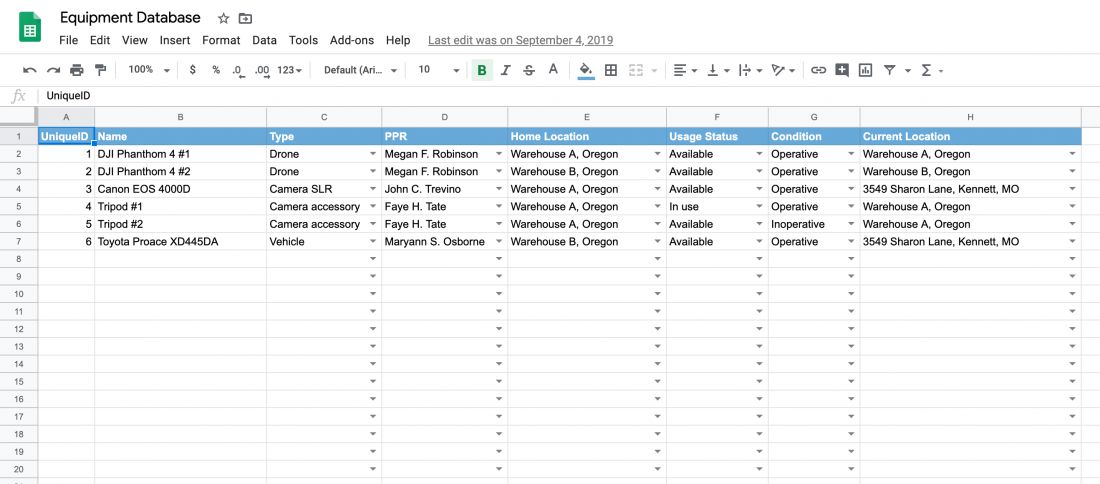Star the Equipment Database document
The height and width of the screenshot is (484, 1100).
(x=223, y=18)
